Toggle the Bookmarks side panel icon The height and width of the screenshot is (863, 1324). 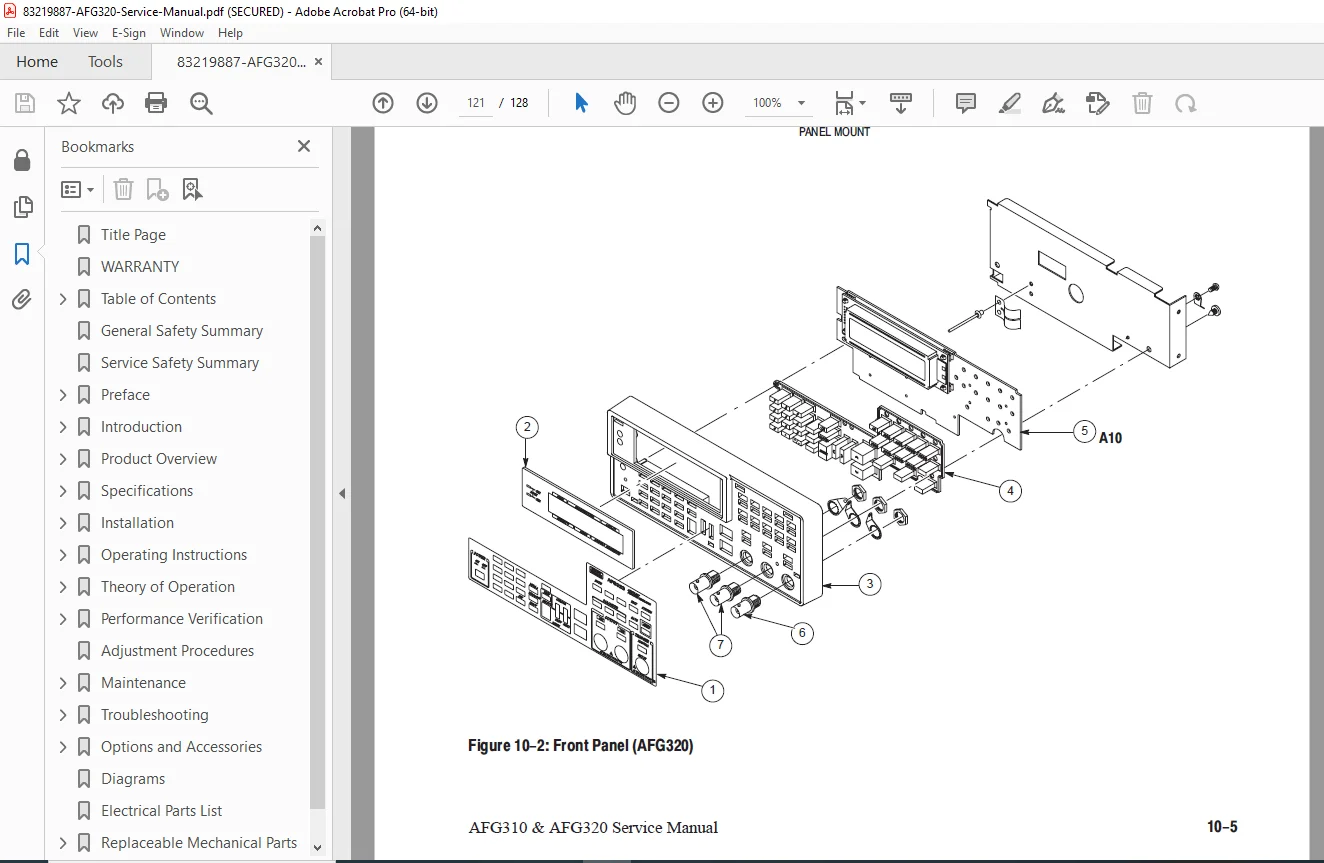(22, 254)
